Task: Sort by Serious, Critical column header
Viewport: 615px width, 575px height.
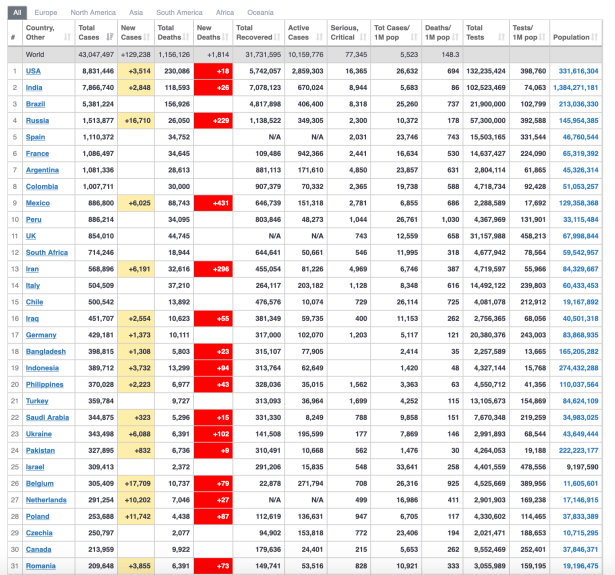Action: point(347,33)
